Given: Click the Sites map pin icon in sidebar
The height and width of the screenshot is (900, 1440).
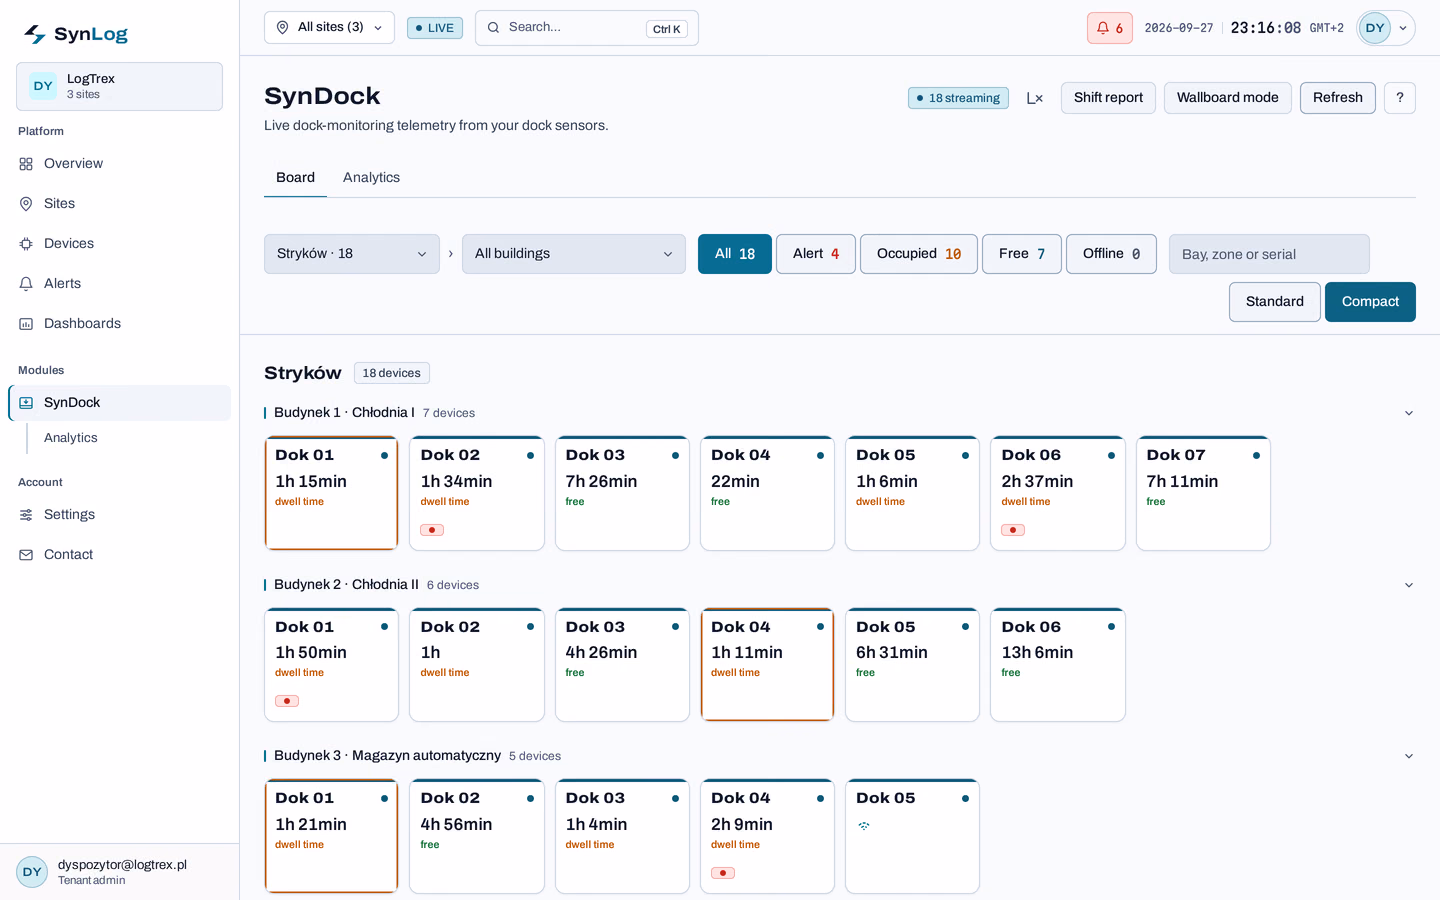Looking at the screenshot, I should 26,204.
